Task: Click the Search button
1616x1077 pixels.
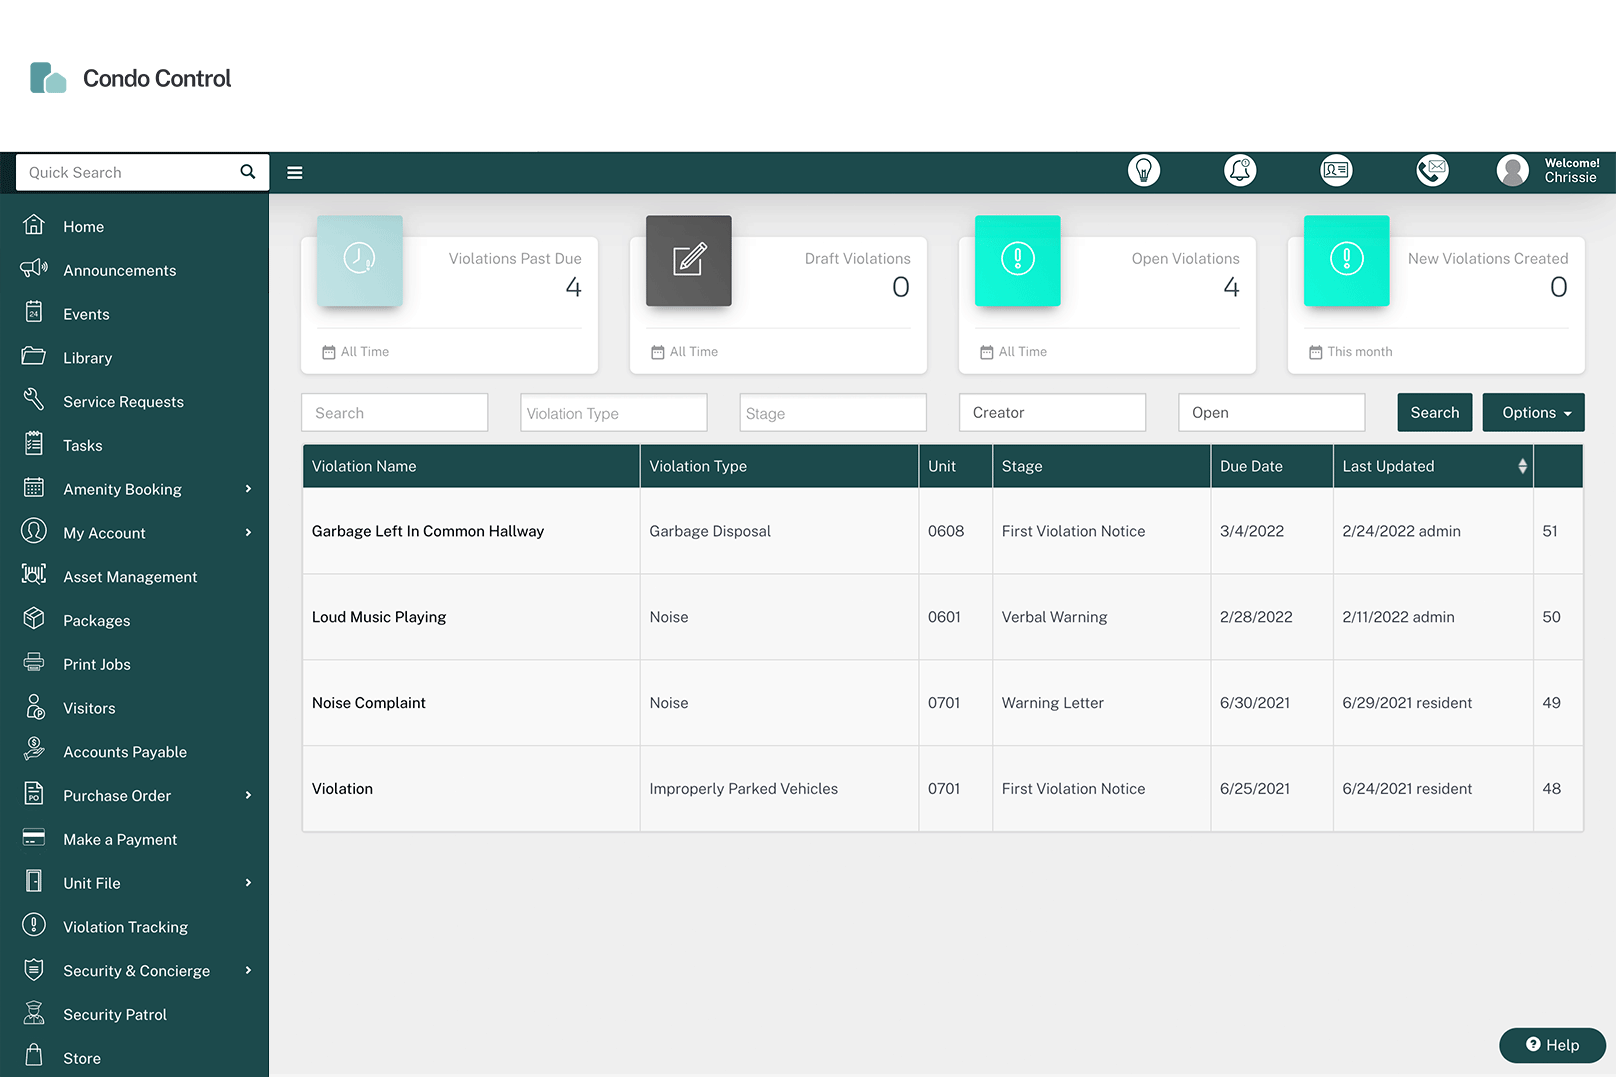Action: tap(1434, 412)
